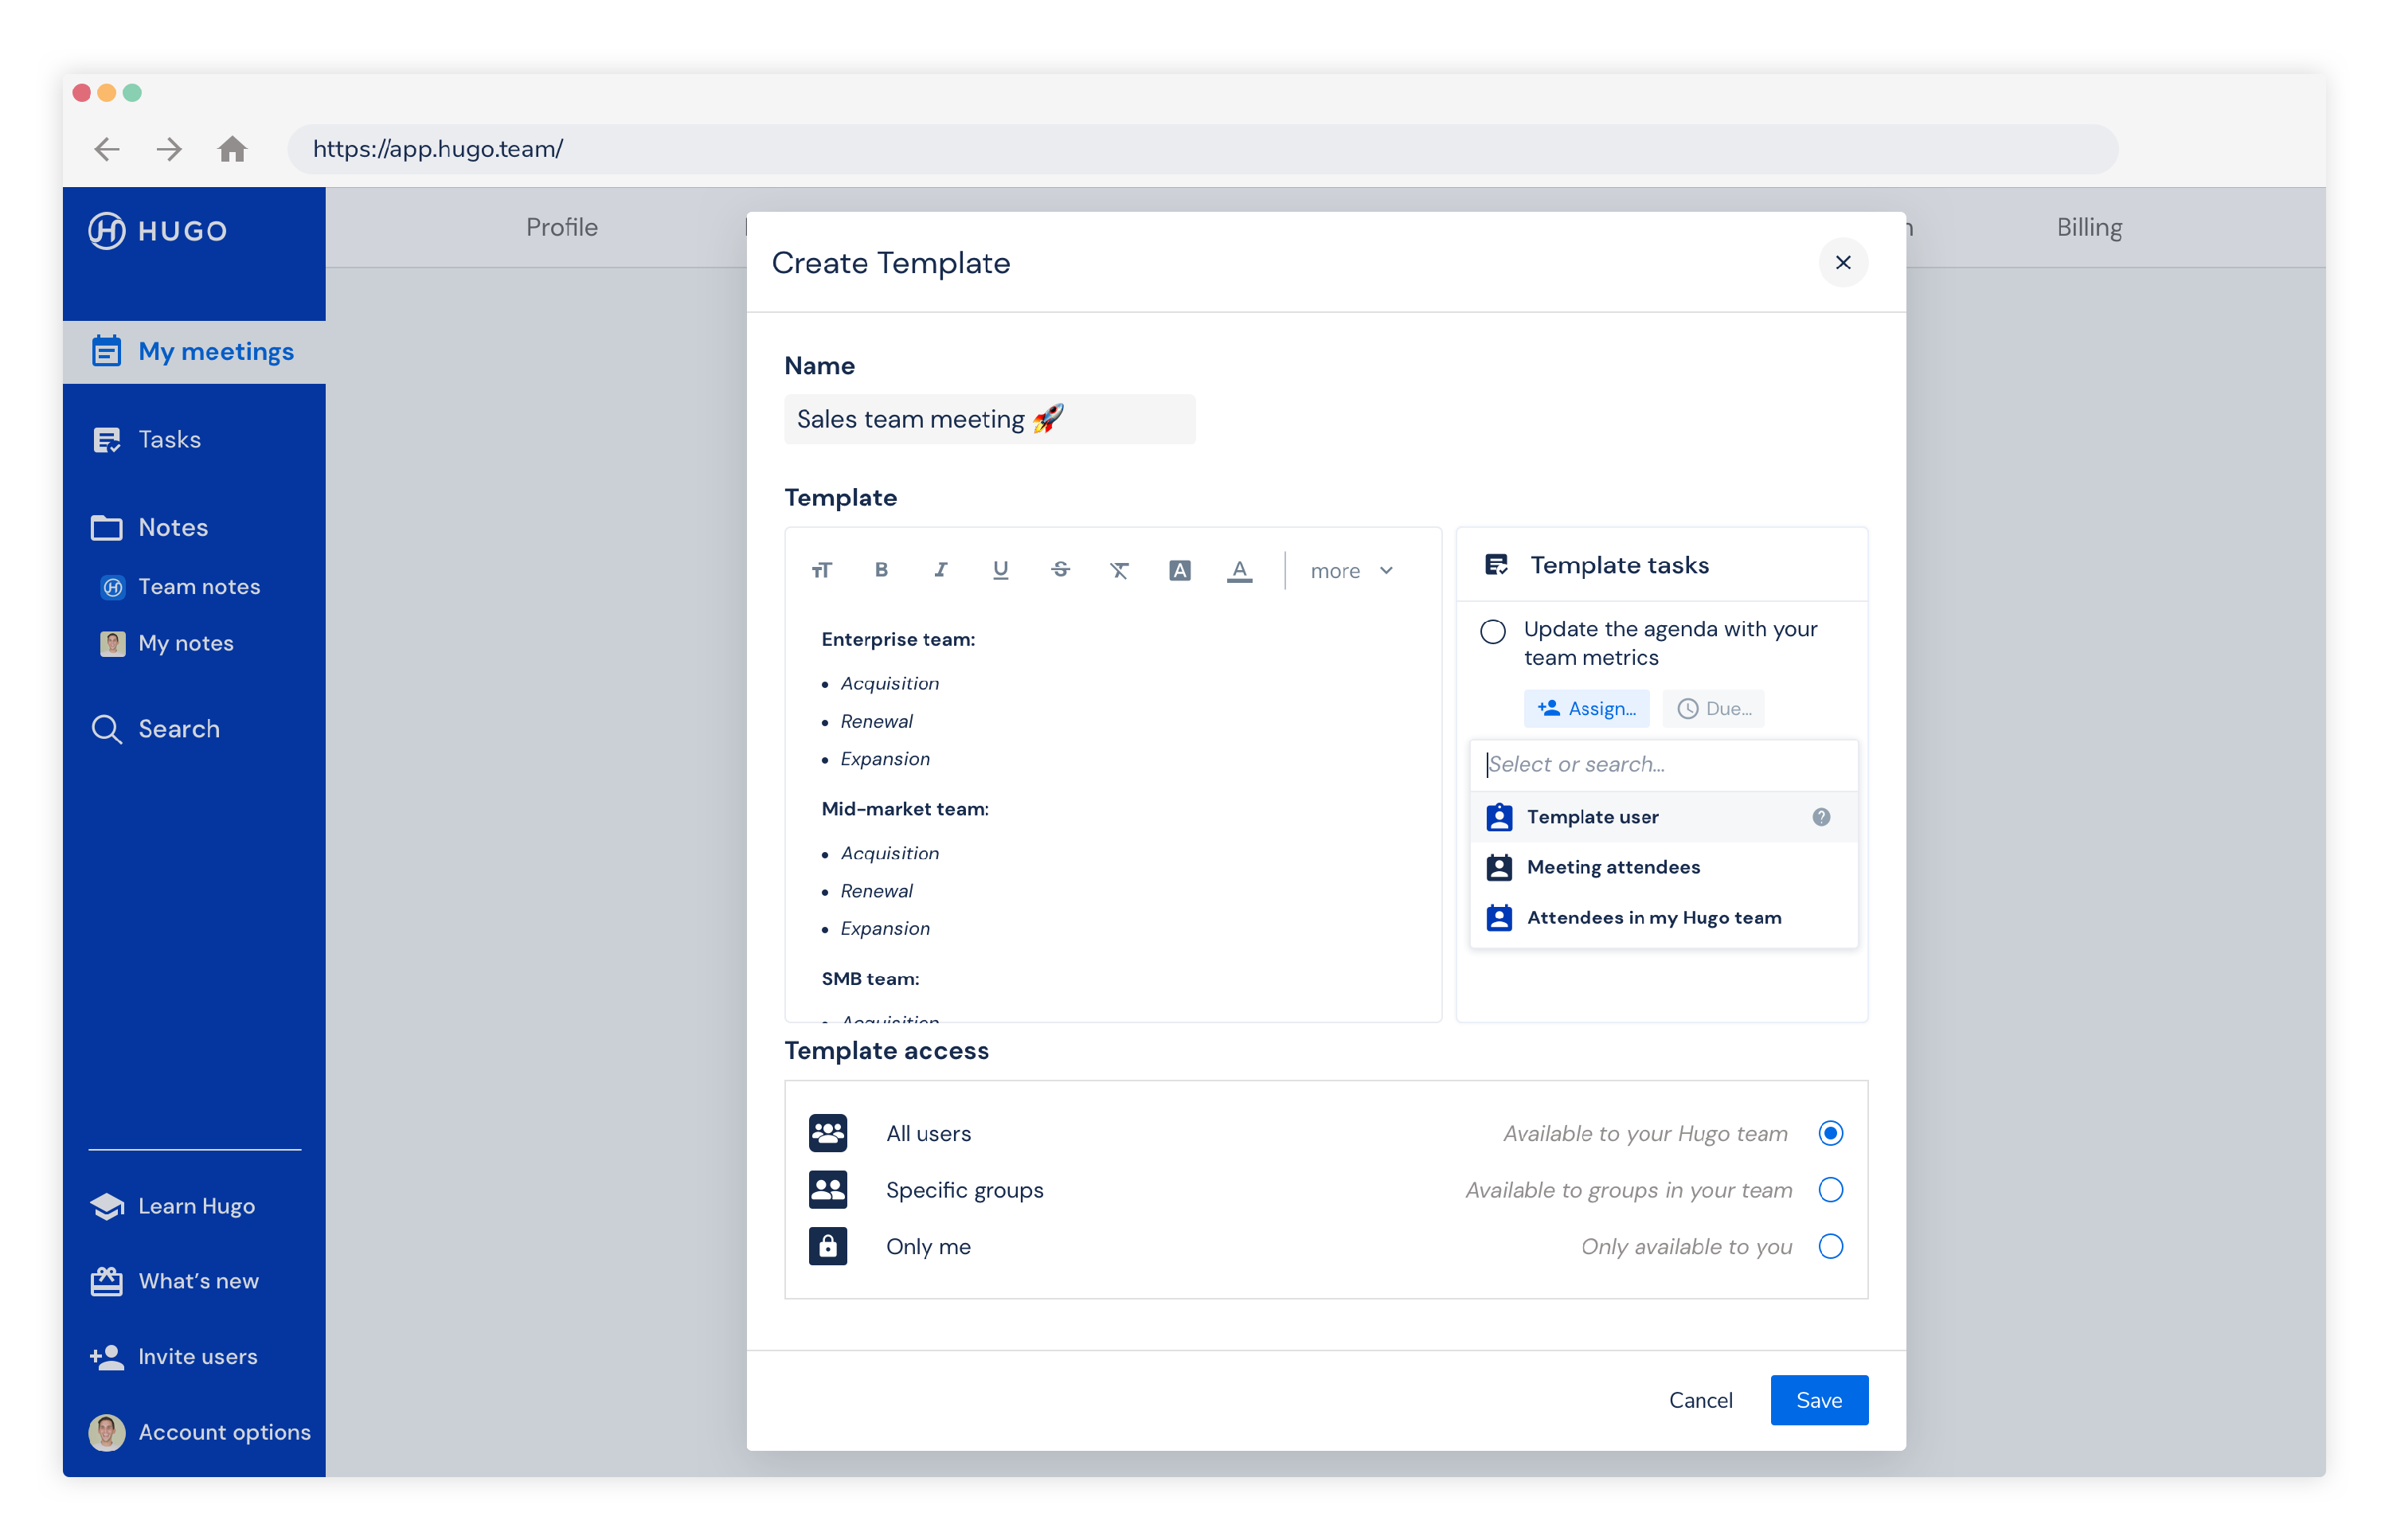2389x1540 pixels.
Task: Expand the more formatting options dropdown
Action: click(1351, 571)
